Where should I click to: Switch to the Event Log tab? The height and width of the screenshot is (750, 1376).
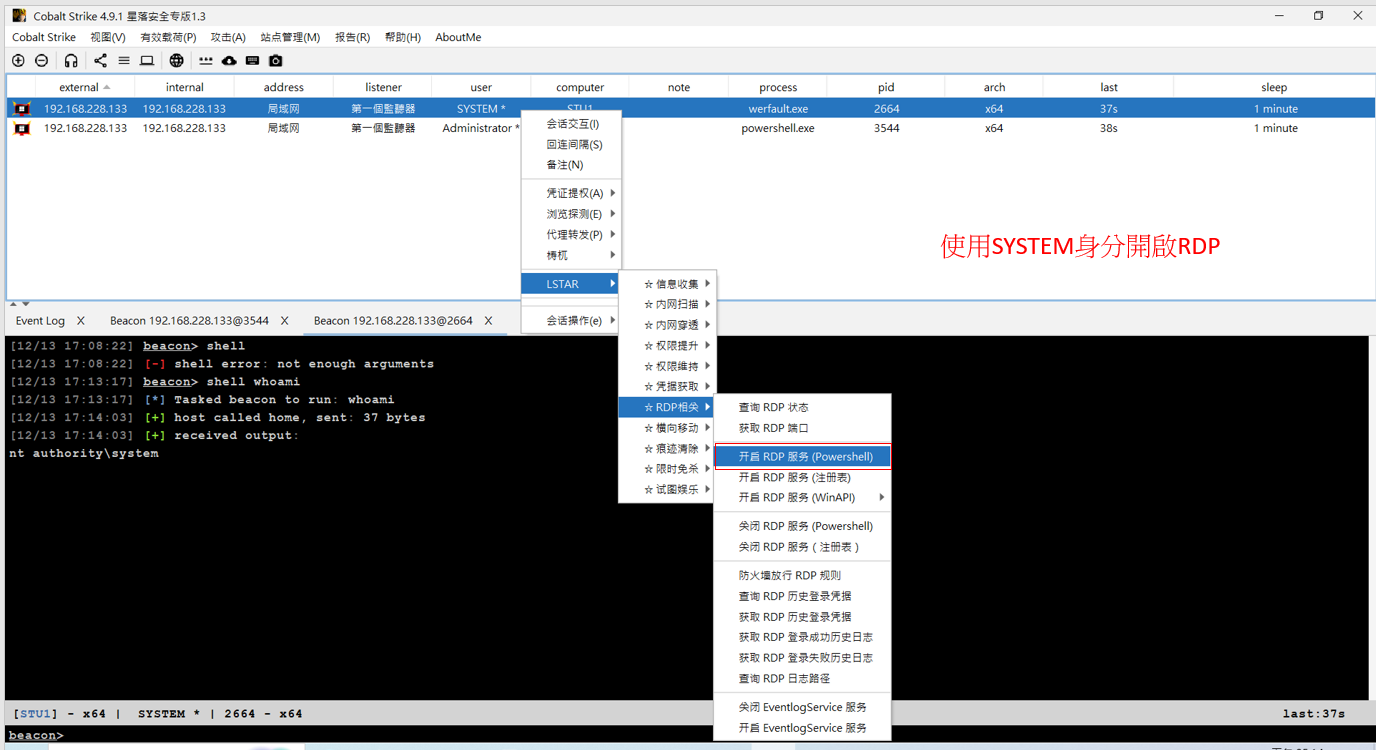pos(40,321)
